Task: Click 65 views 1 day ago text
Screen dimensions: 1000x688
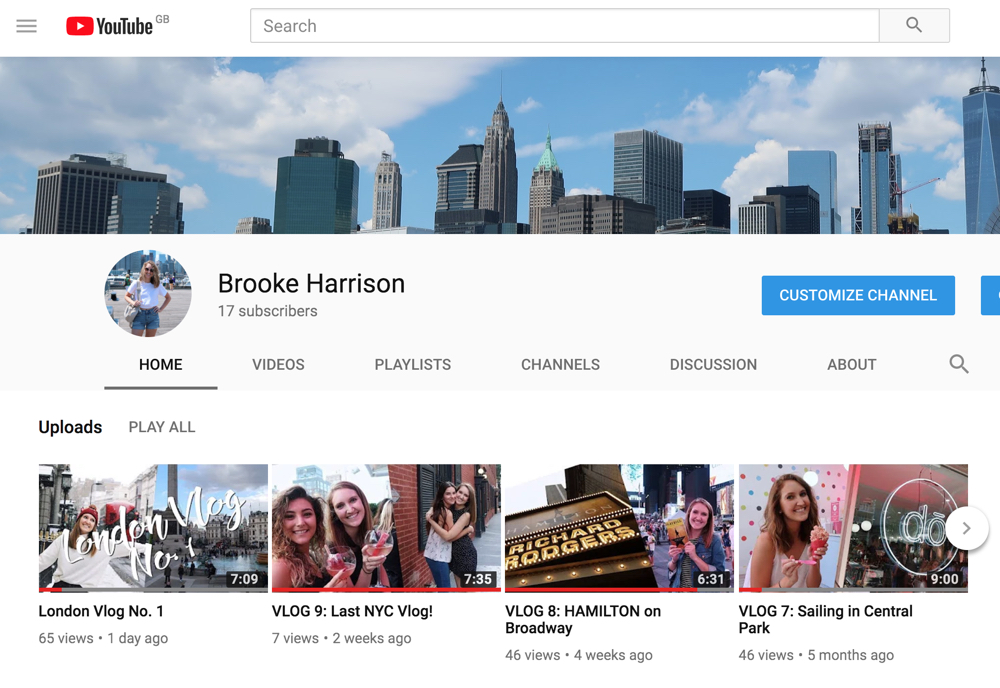Action: pyautogui.click(x=103, y=638)
